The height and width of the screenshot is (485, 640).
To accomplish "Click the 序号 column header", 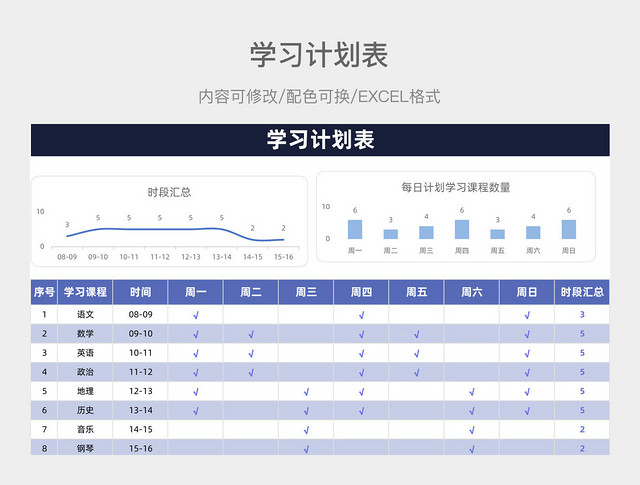I will tap(44, 292).
